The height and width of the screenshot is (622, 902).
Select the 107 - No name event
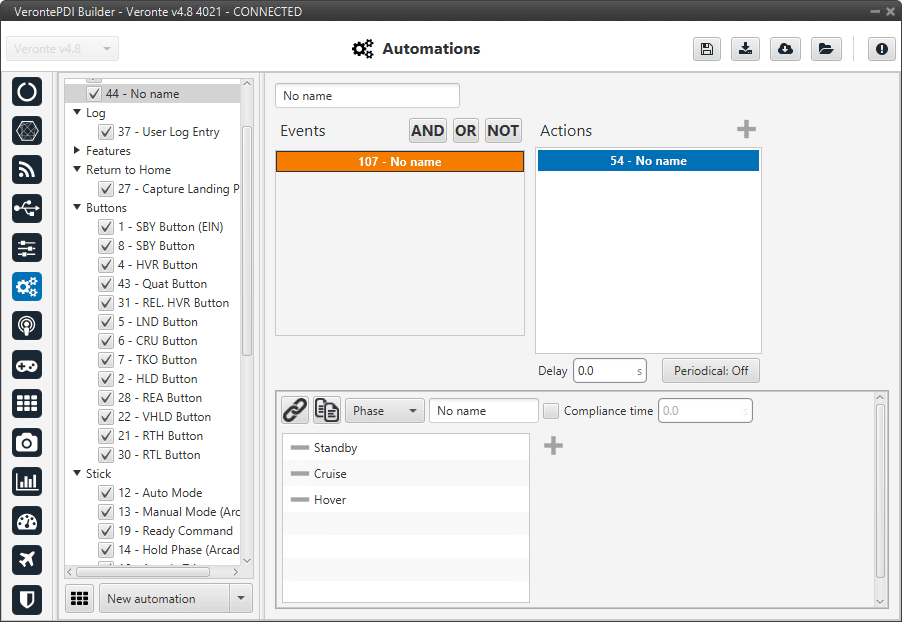pos(400,162)
